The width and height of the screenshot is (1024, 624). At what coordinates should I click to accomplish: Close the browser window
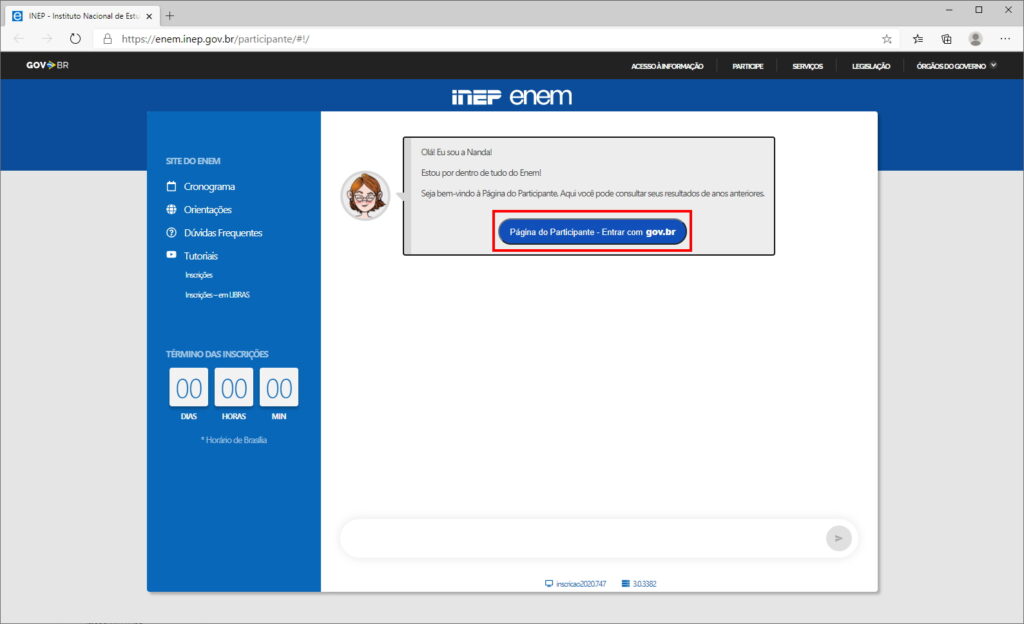tap(1008, 10)
